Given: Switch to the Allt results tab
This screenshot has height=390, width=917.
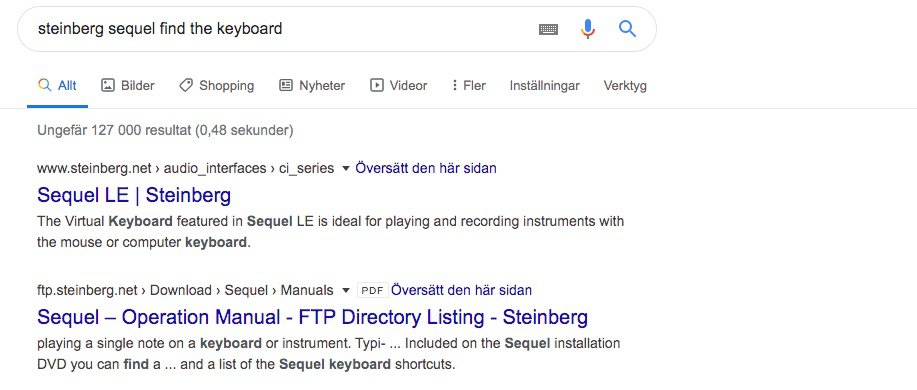Looking at the screenshot, I should [x=57, y=85].
